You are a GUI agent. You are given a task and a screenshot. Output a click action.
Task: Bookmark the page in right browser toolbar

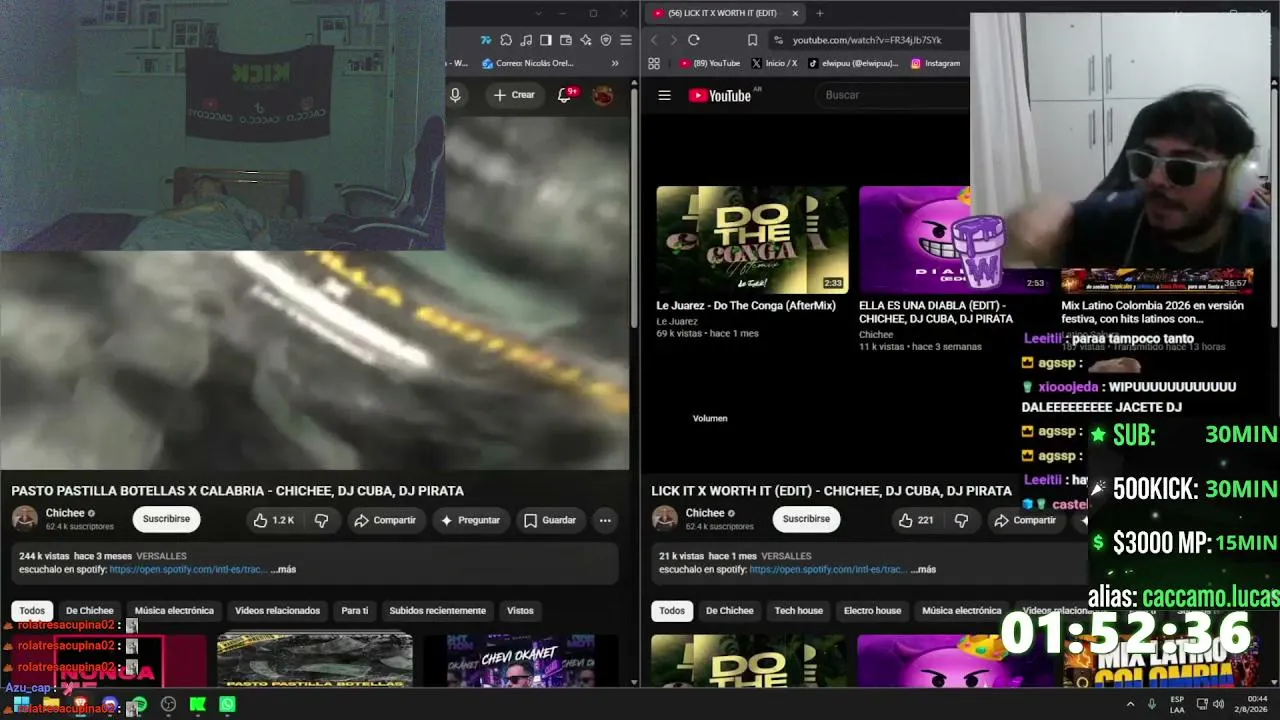point(752,40)
